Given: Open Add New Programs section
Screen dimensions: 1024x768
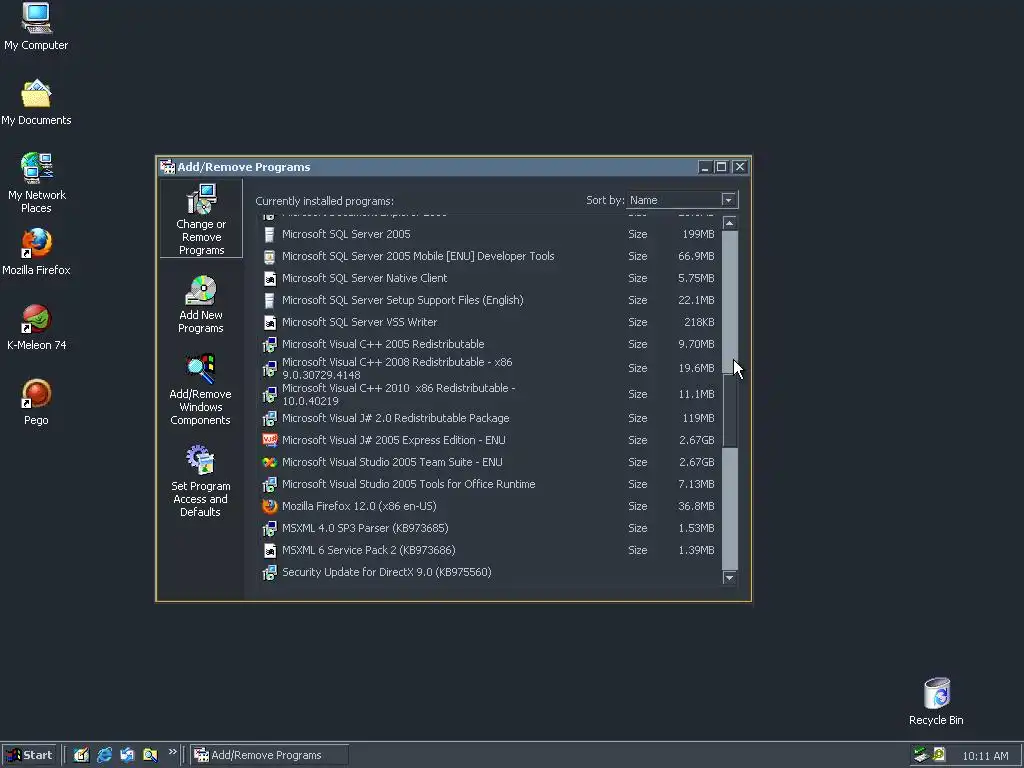Looking at the screenshot, I should 201,304.
